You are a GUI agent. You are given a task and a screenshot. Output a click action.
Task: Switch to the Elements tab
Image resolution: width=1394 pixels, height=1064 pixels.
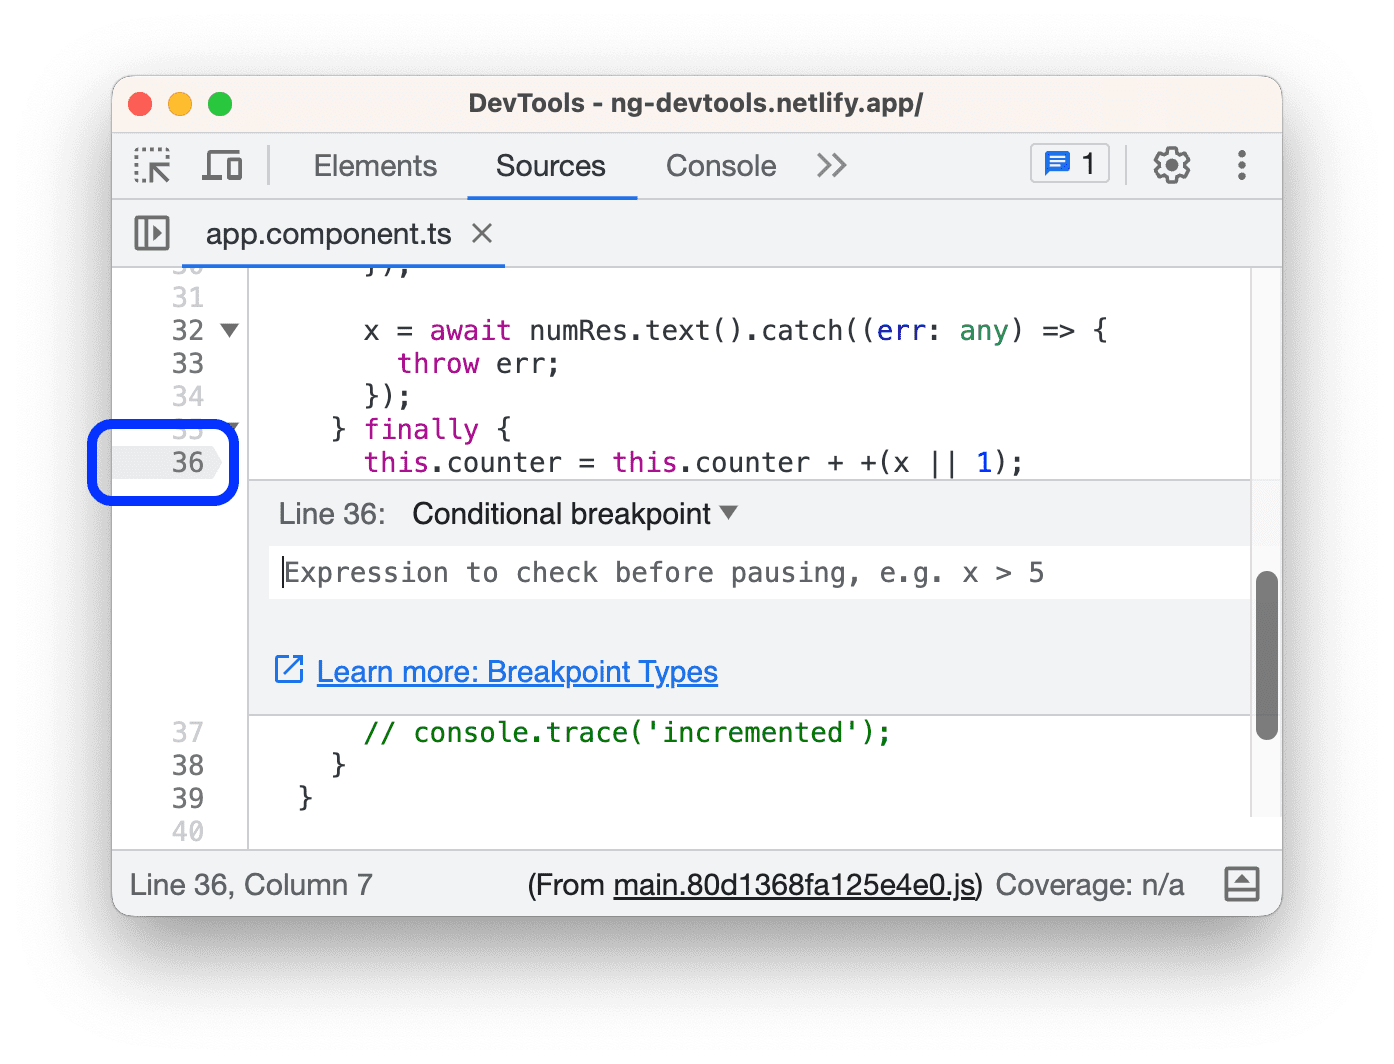click(375, 165)
